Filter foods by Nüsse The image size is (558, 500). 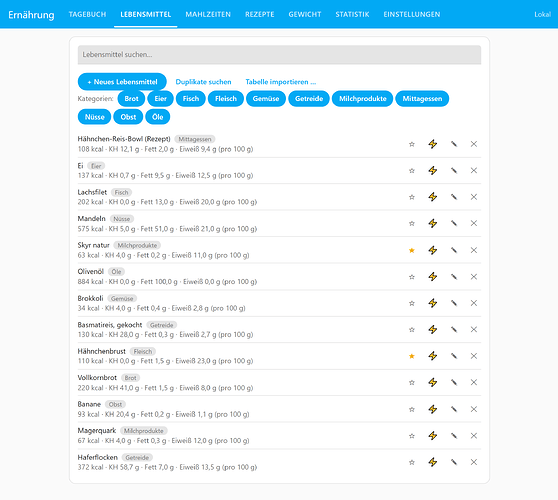pyautogui.click(x=94, y=117)
